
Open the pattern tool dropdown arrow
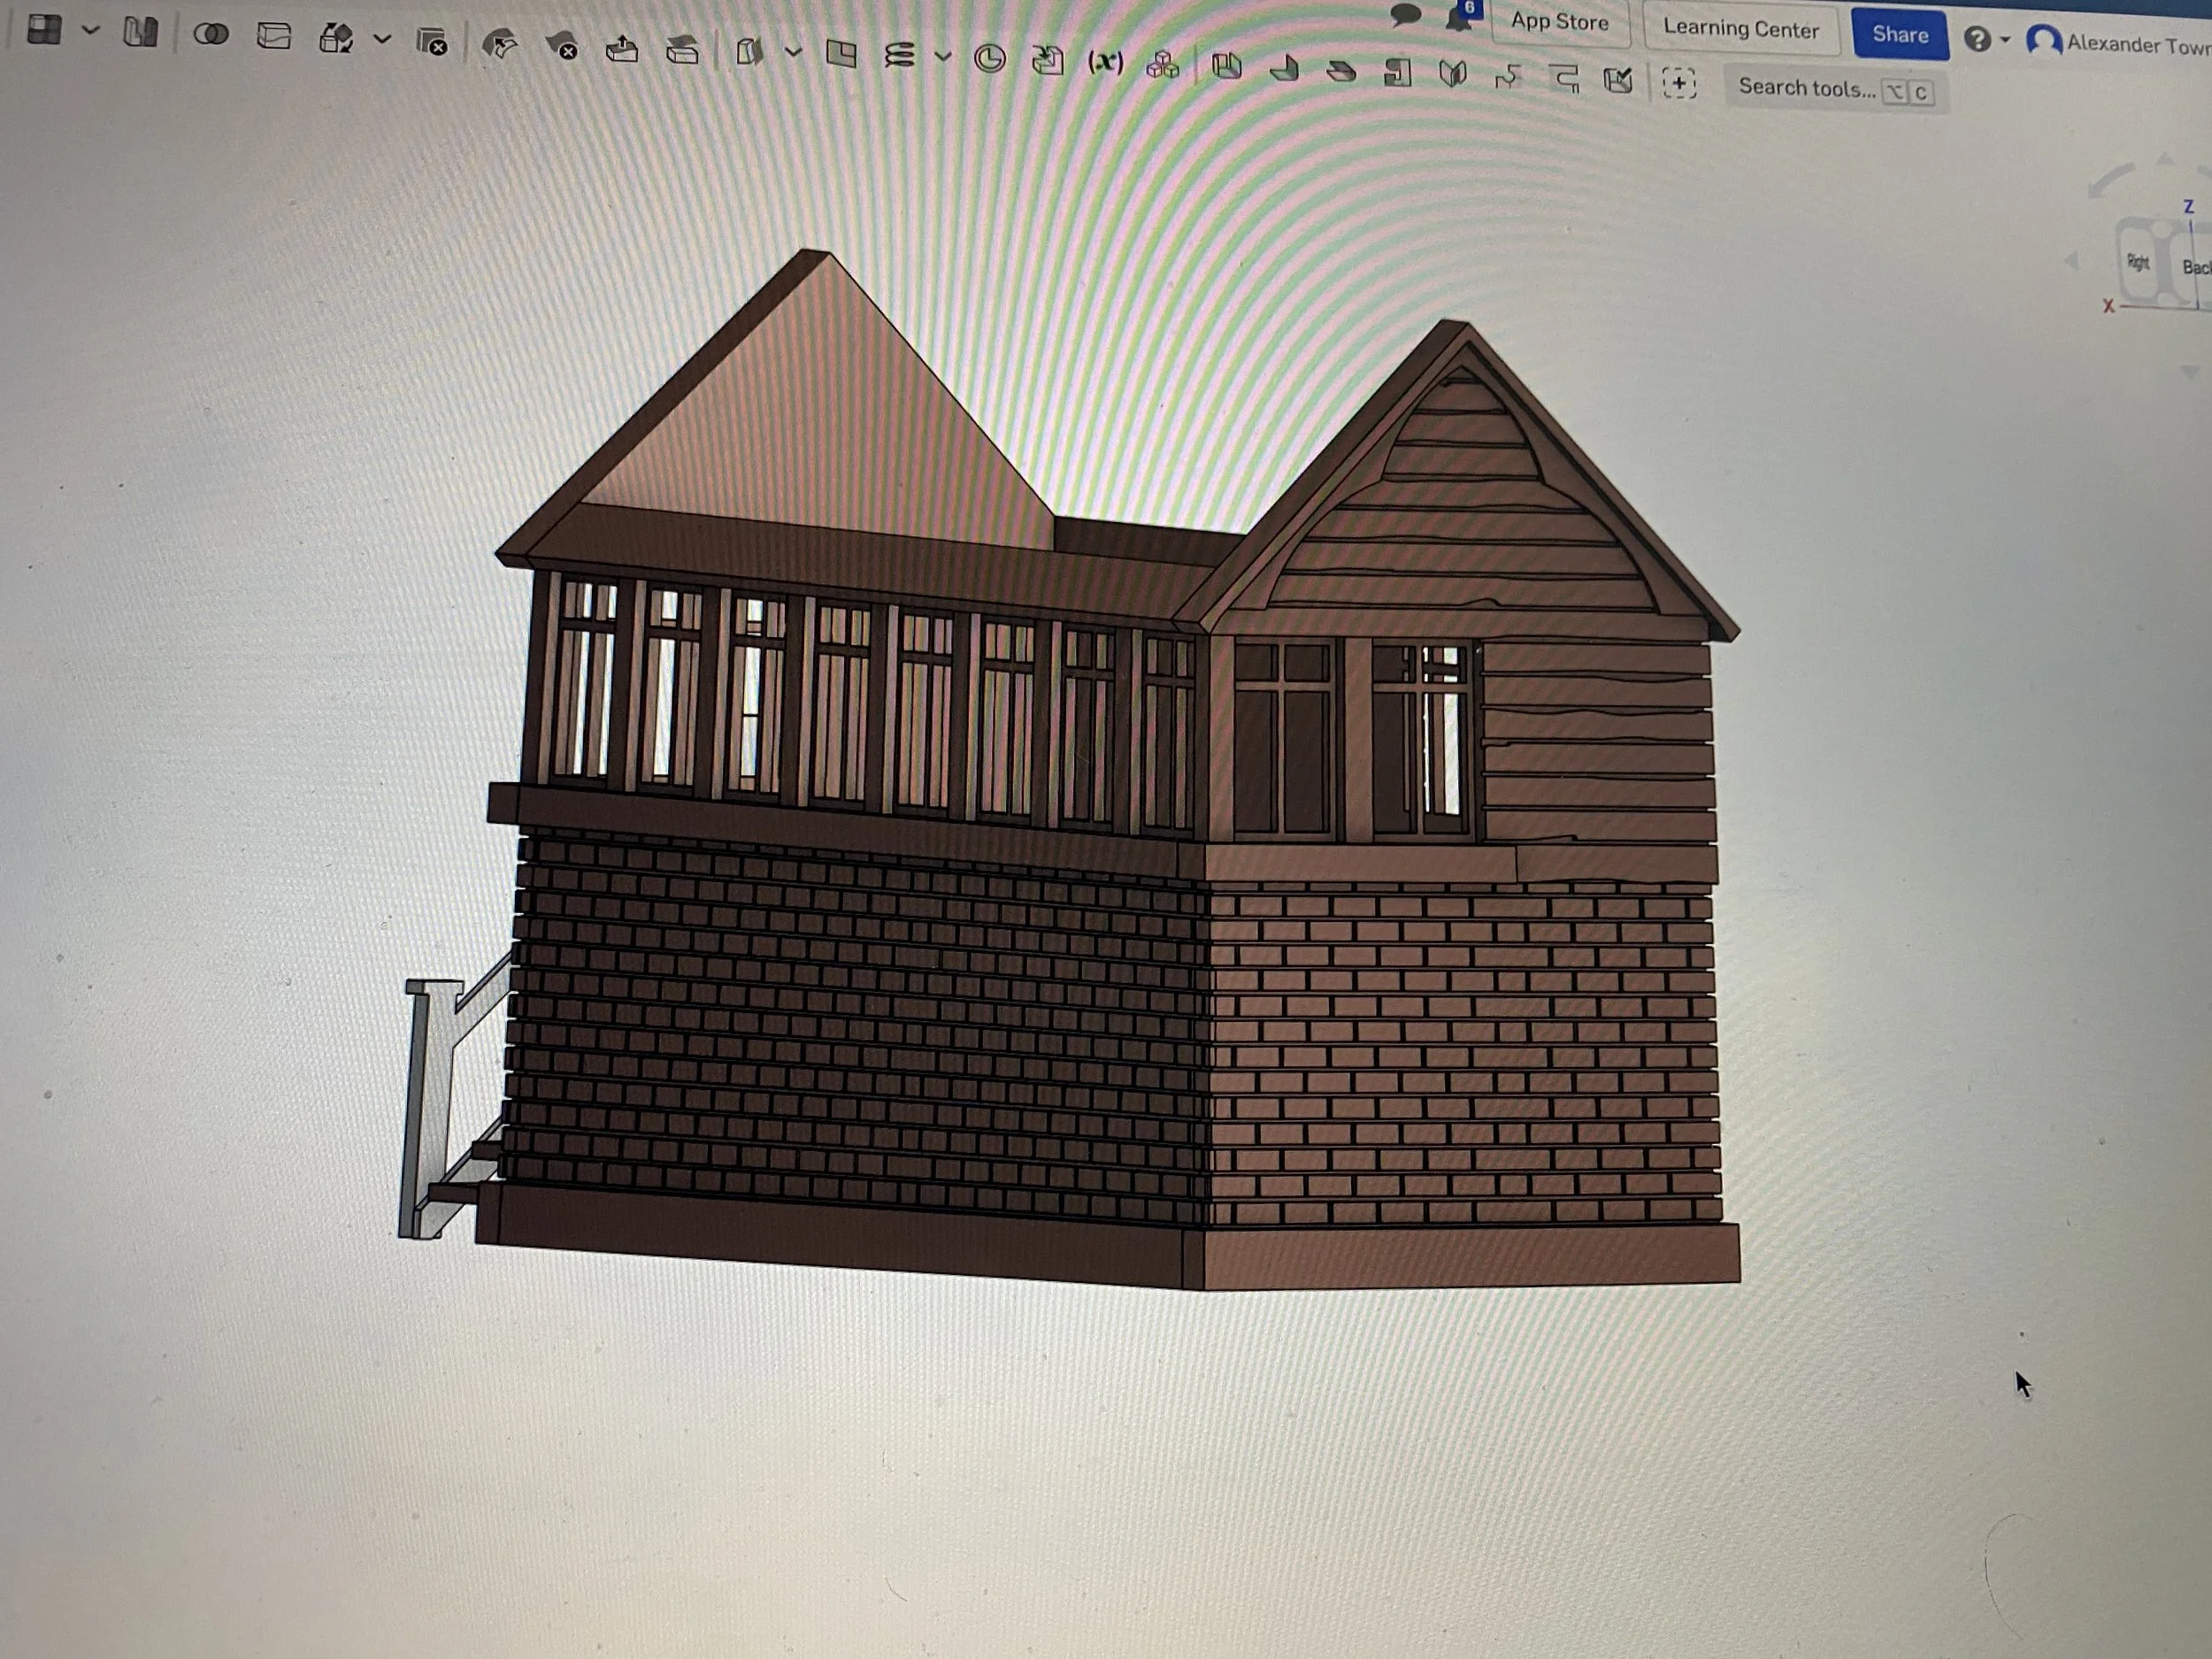[x=91, y=30]
